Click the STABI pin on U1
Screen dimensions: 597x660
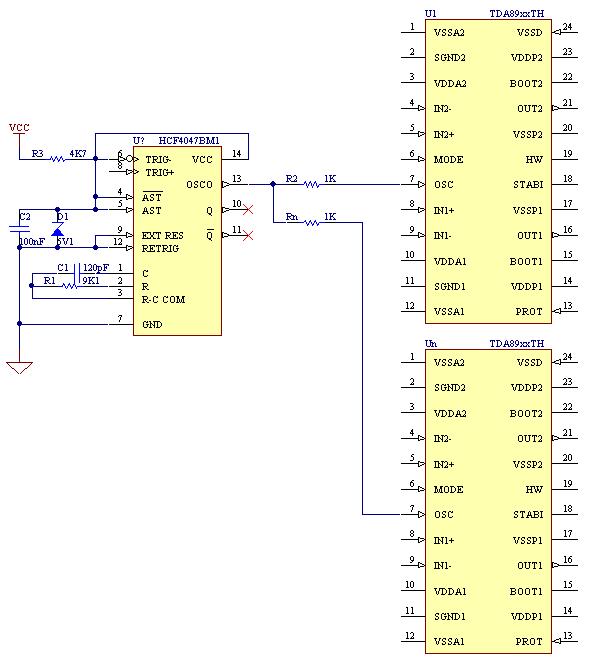pos(528,185)
